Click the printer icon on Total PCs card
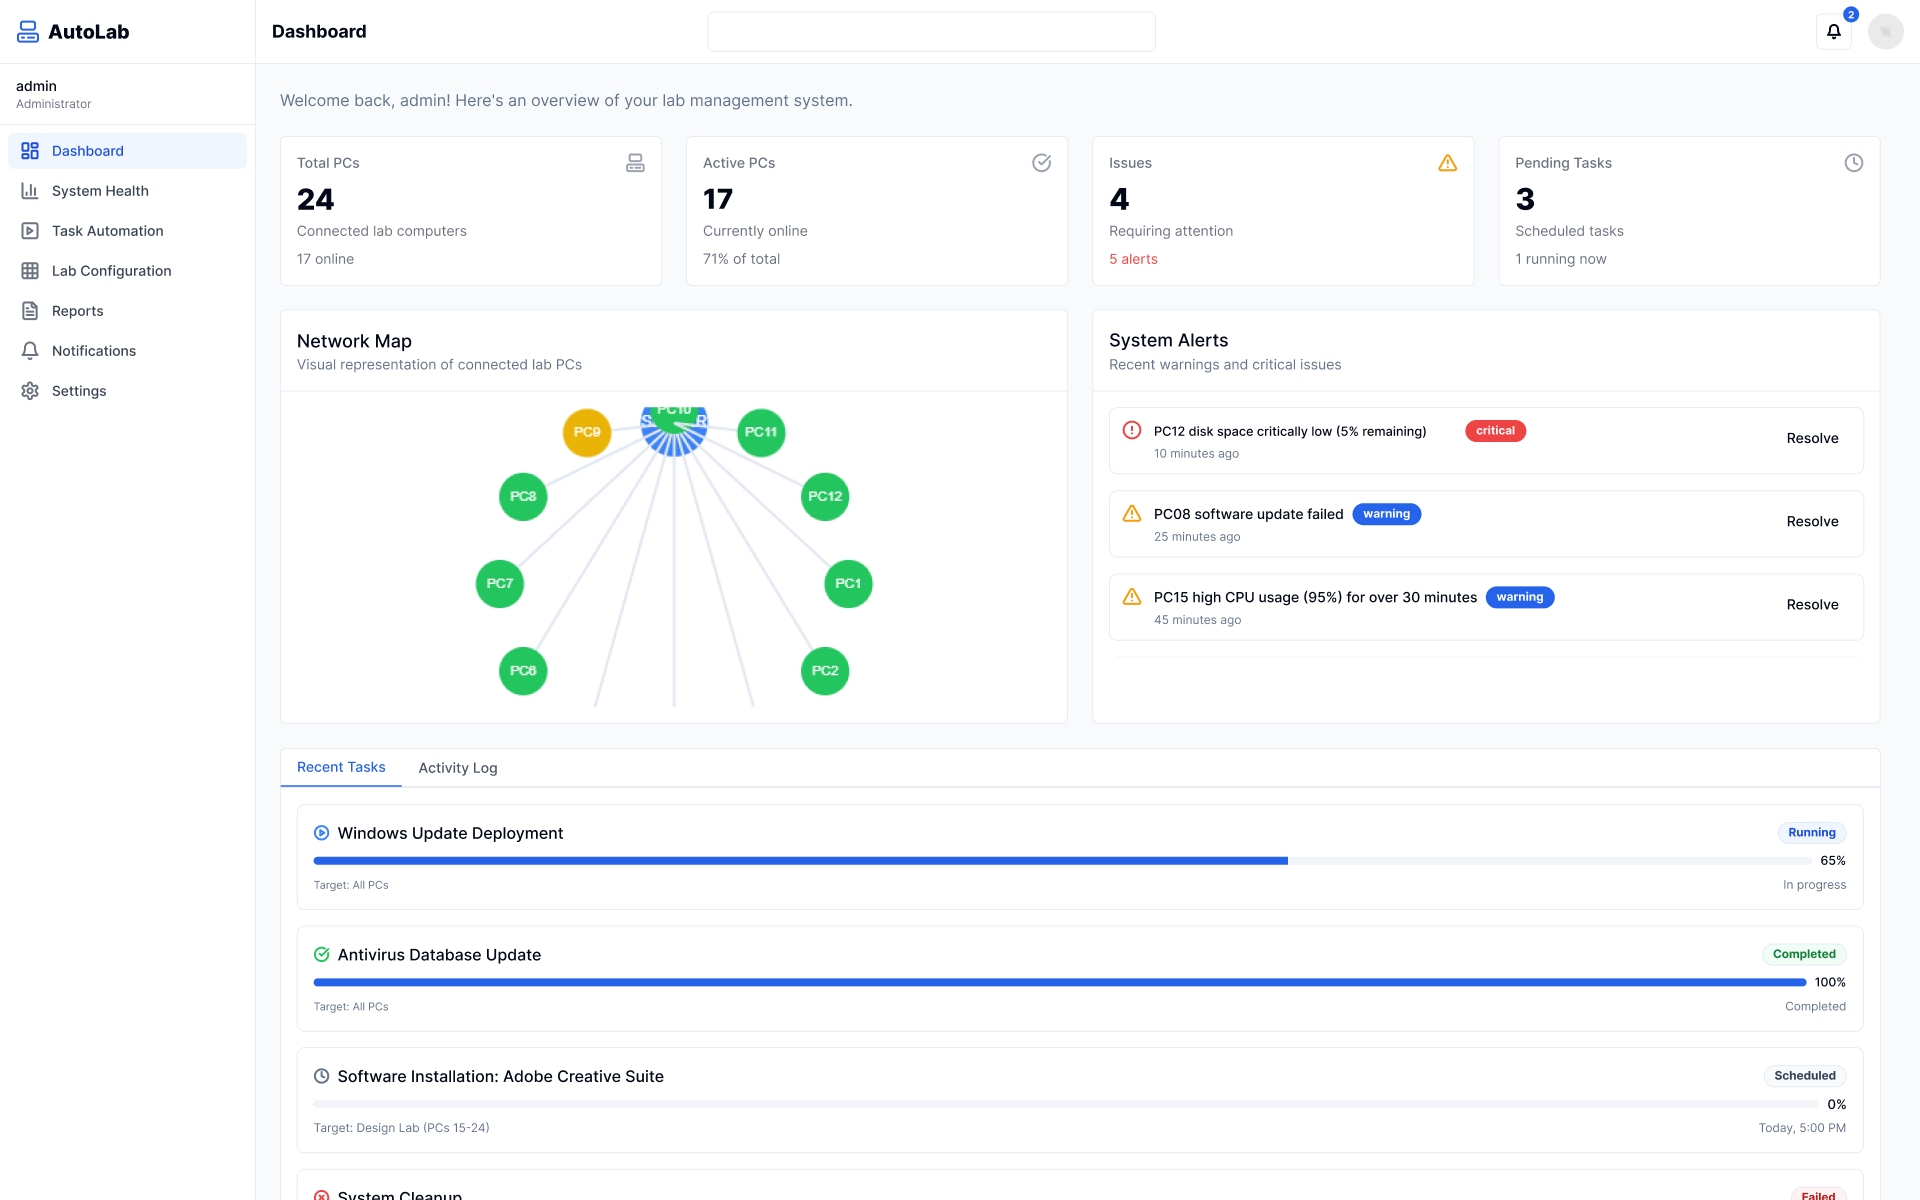 [x=636, y=162]
